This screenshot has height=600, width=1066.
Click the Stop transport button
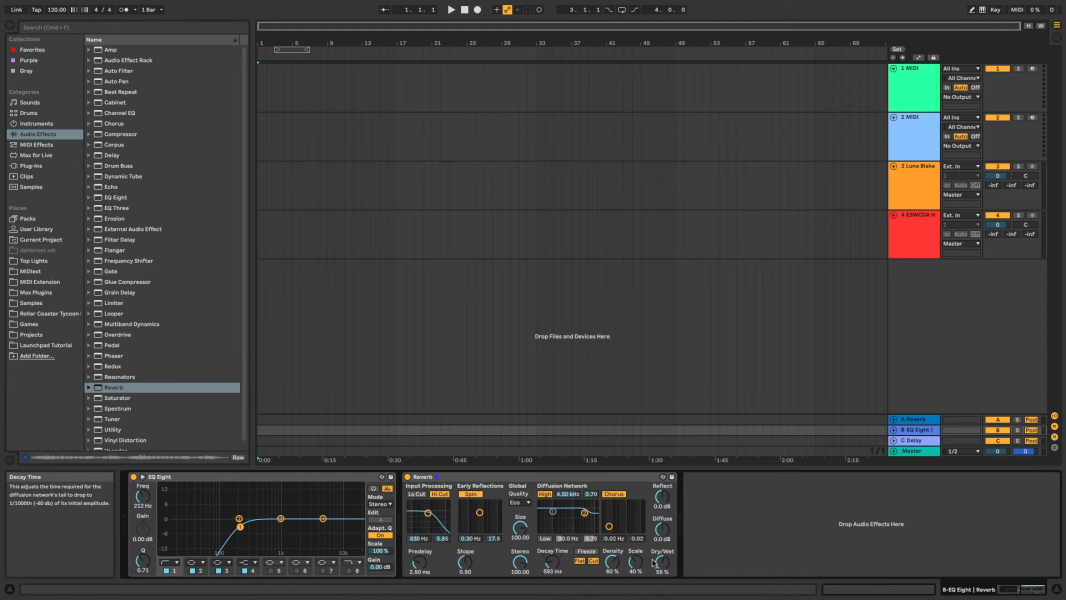pos(464,10)
